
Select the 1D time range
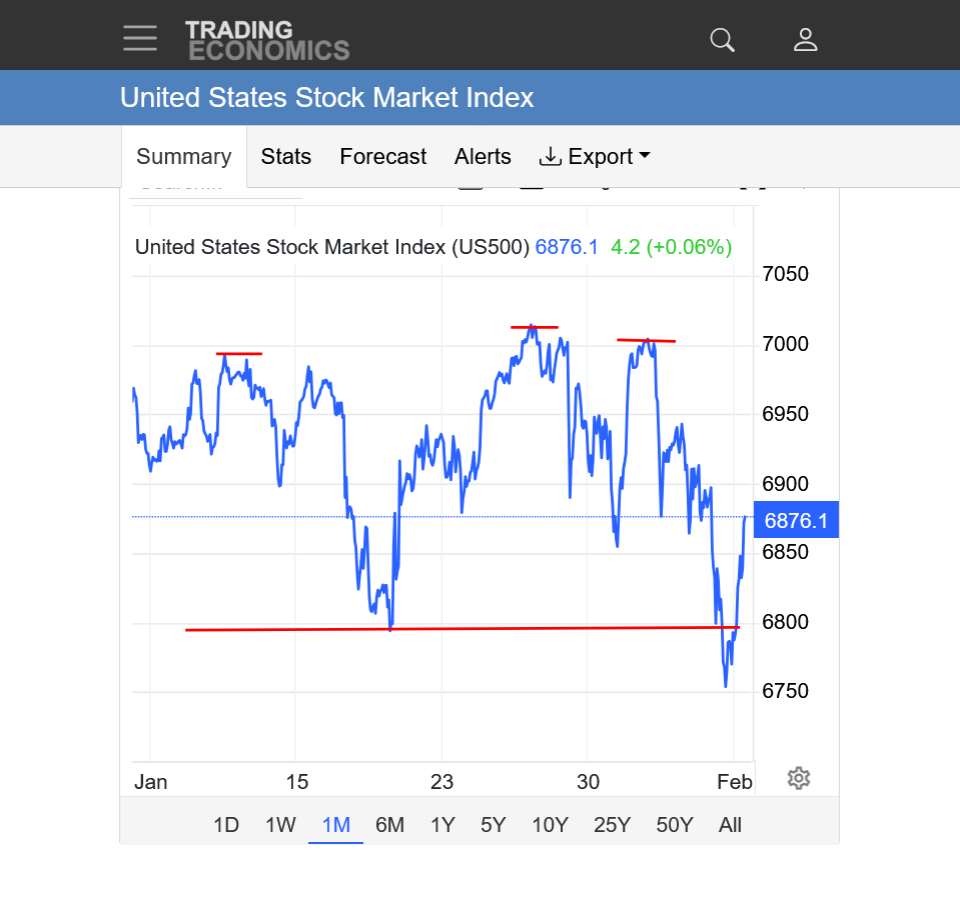(226, 825)
